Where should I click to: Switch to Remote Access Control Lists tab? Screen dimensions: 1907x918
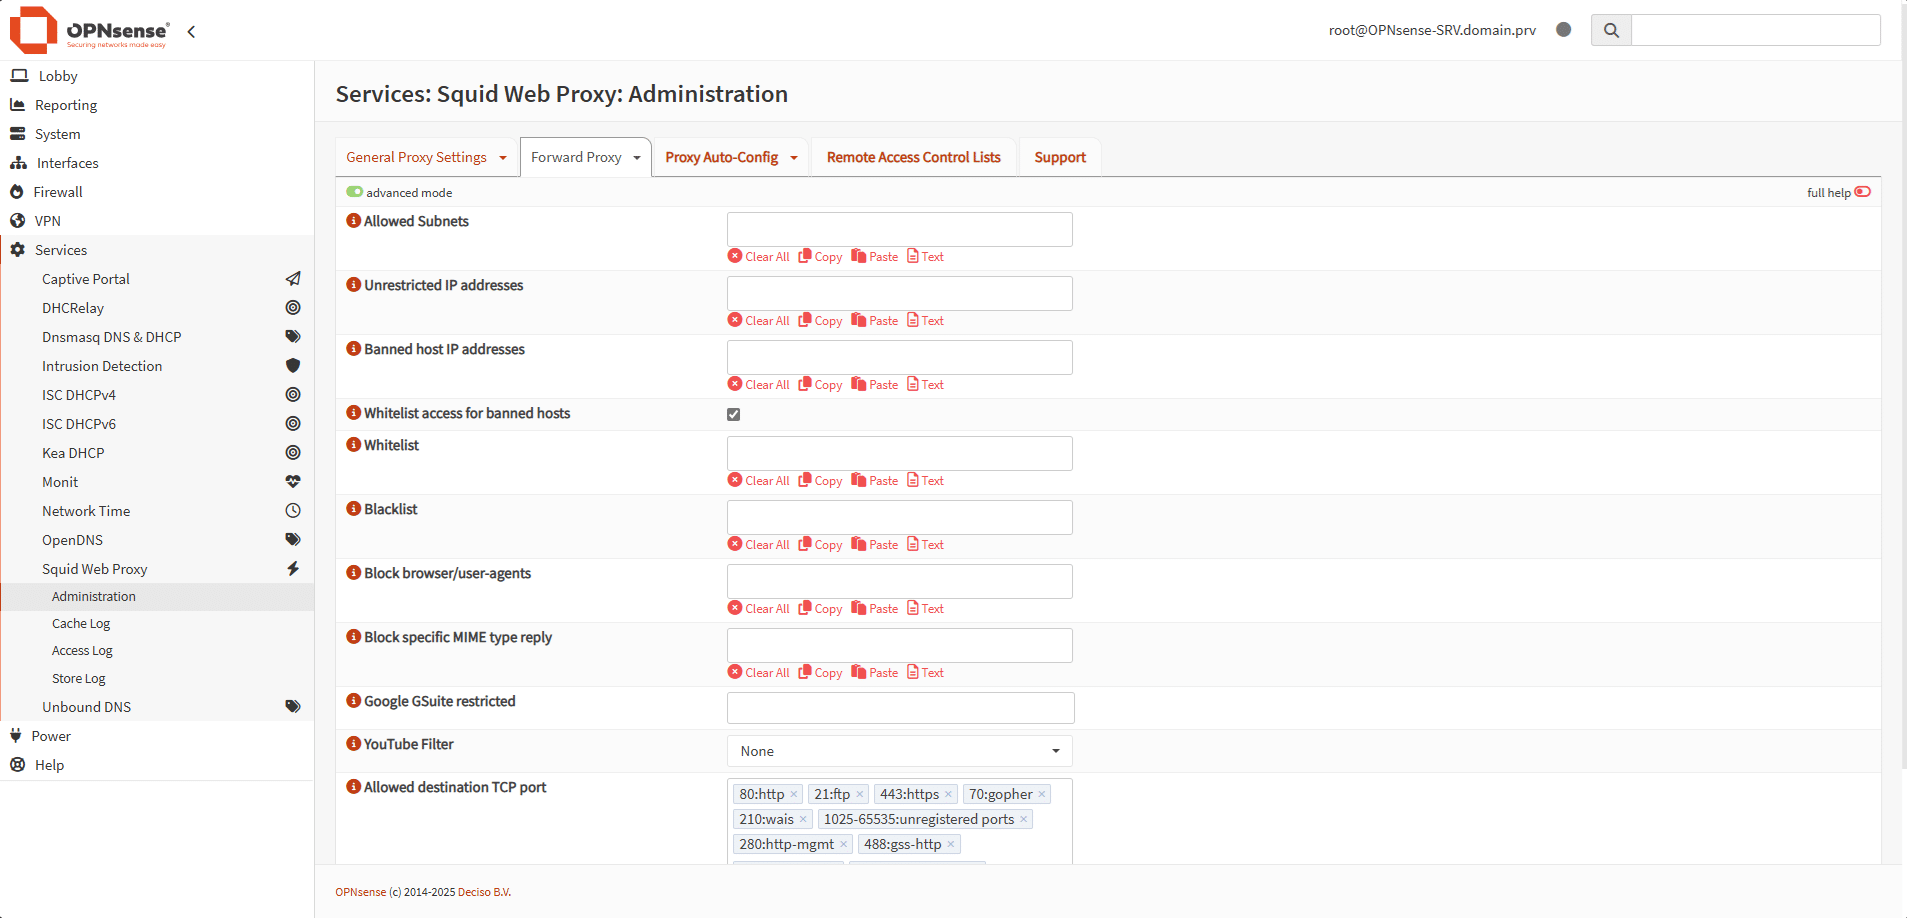[913, 157]
